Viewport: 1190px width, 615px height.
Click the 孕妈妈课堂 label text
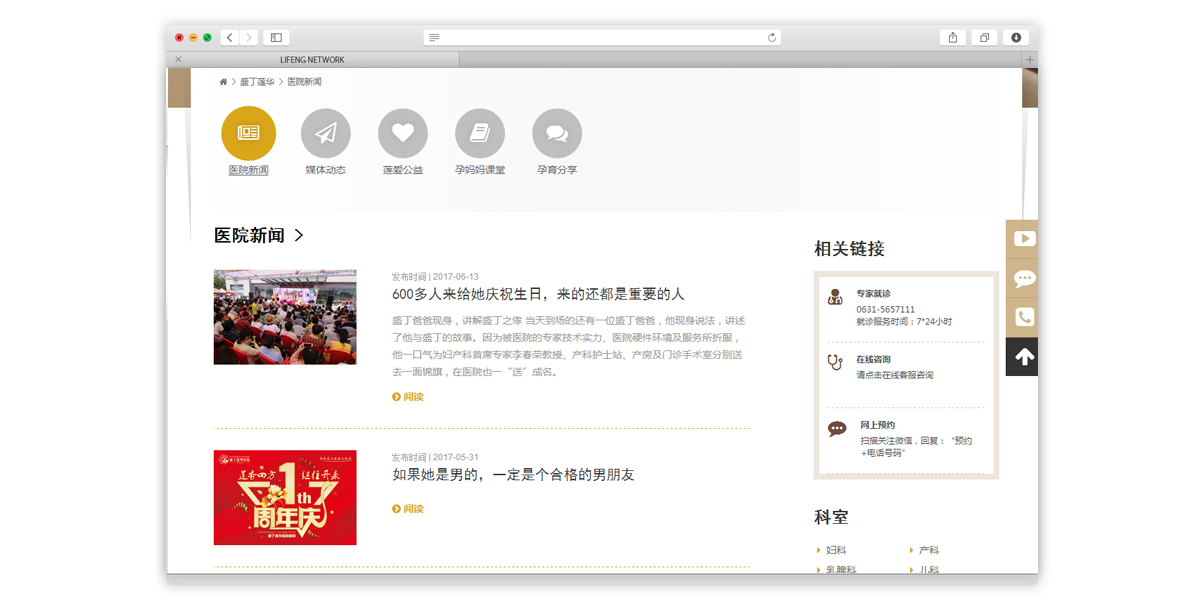[480, 170]
